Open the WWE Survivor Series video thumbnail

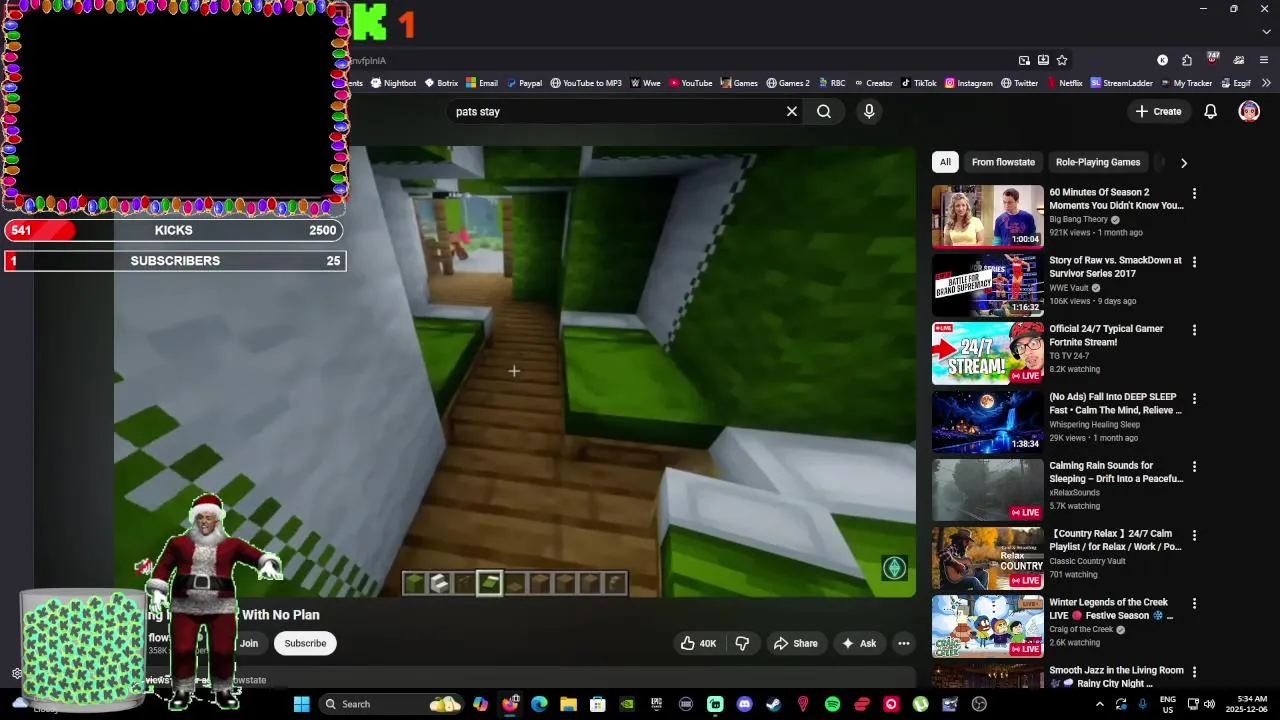[x=988, y=284]
